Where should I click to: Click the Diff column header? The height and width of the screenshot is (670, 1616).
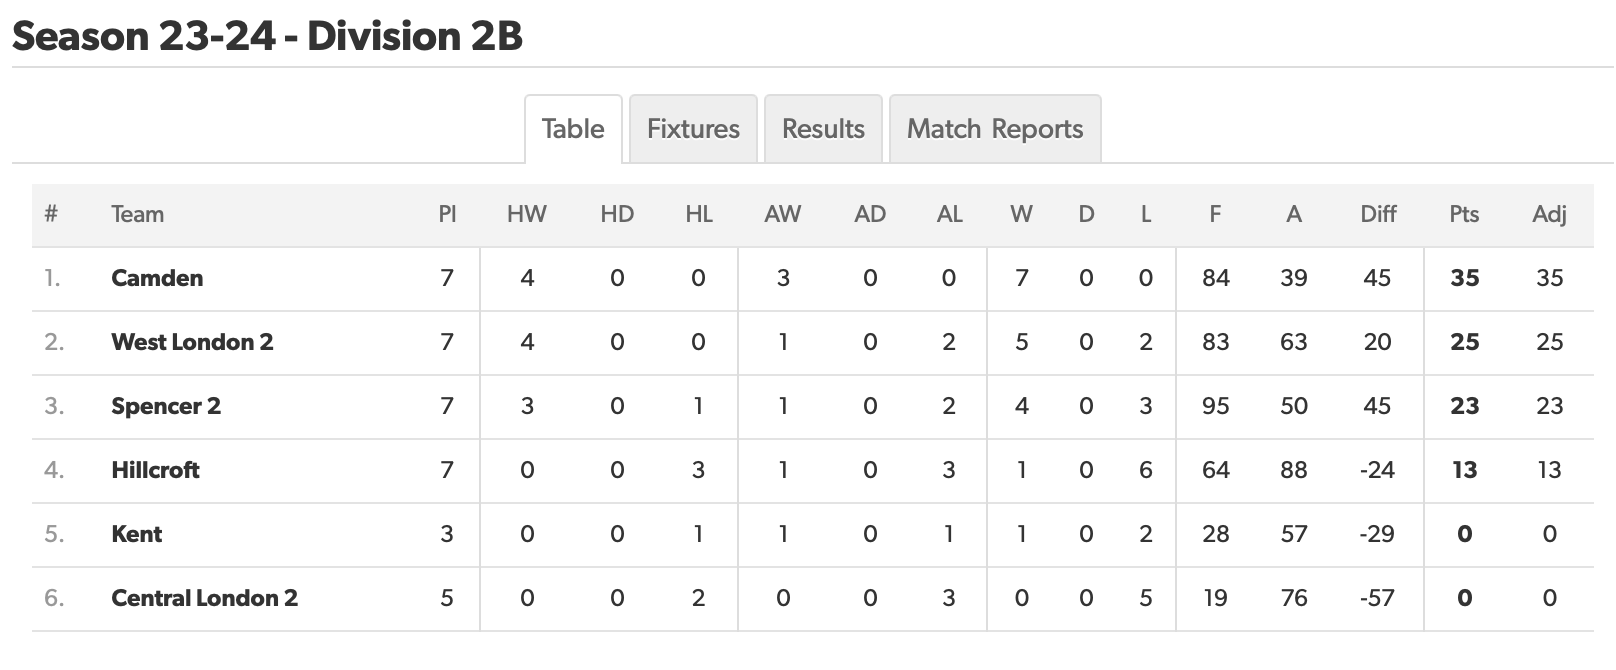pyautogui.click(x=1378, y=214)
